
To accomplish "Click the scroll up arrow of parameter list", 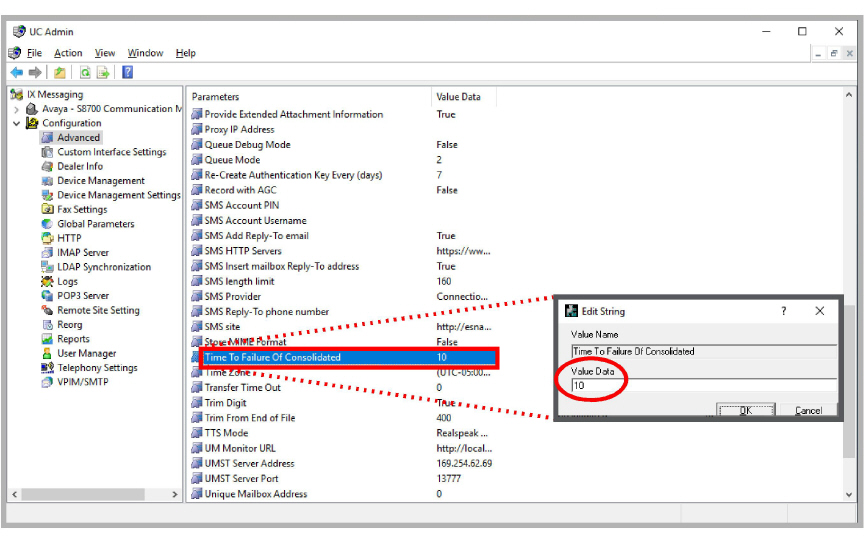I will (849, 95).
